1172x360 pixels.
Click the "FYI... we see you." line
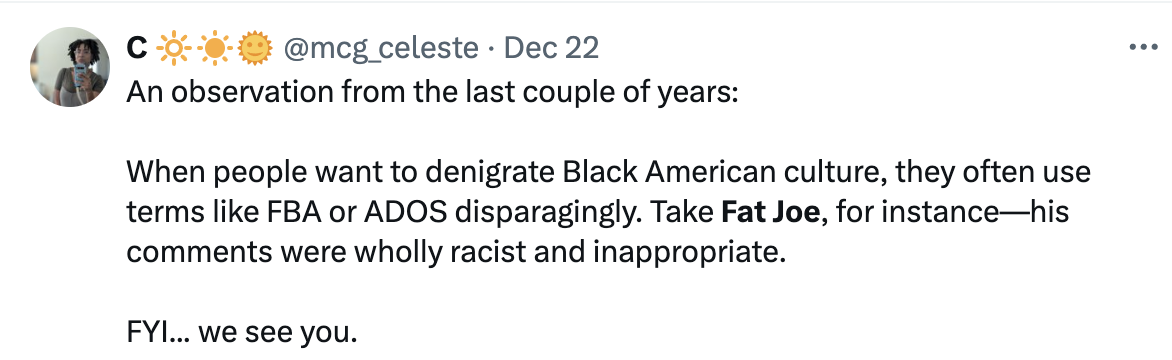242,332
